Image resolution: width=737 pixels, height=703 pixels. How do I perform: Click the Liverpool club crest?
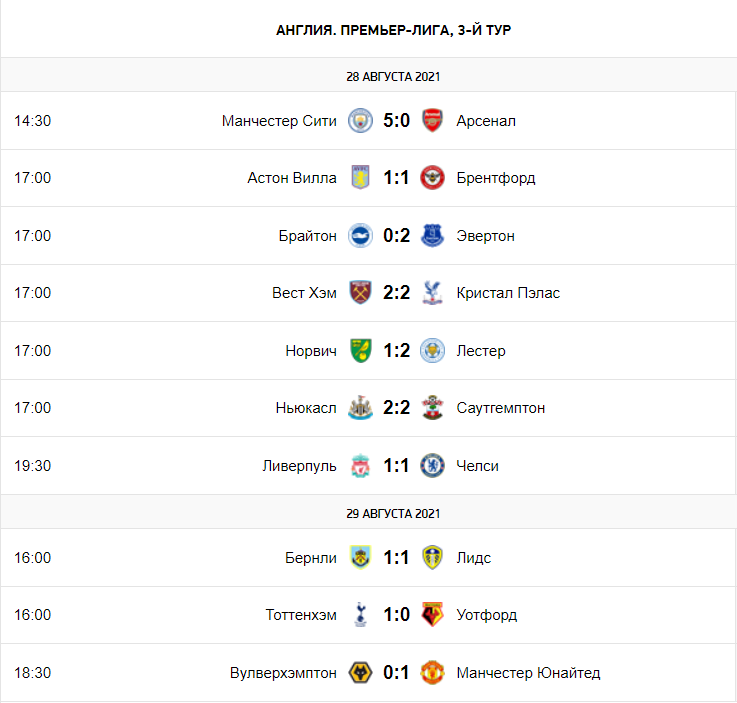coord(360,466)
